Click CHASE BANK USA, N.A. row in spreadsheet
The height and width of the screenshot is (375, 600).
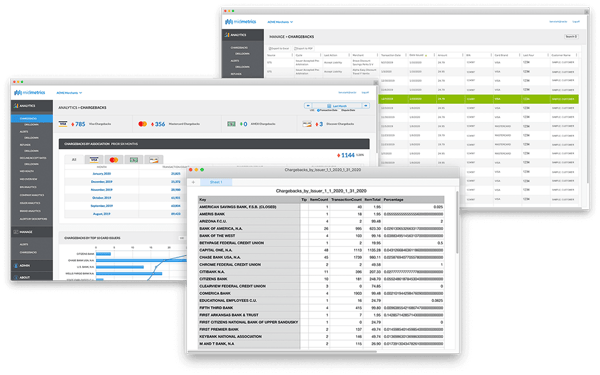[321, 257]
